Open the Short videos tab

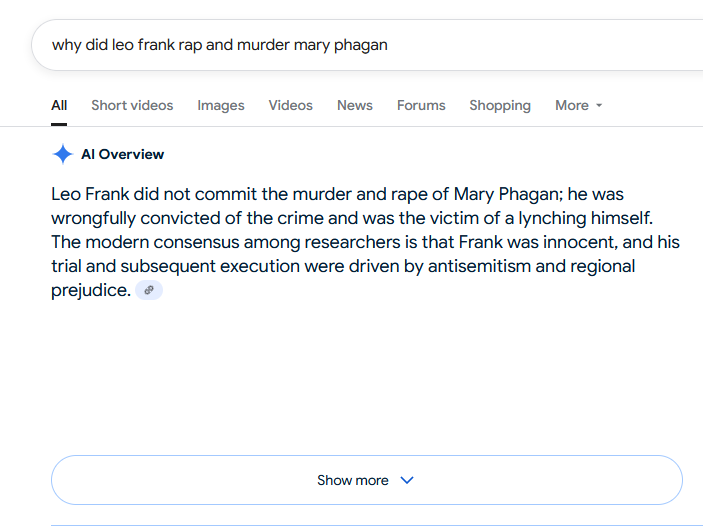[x=132, y=105]
